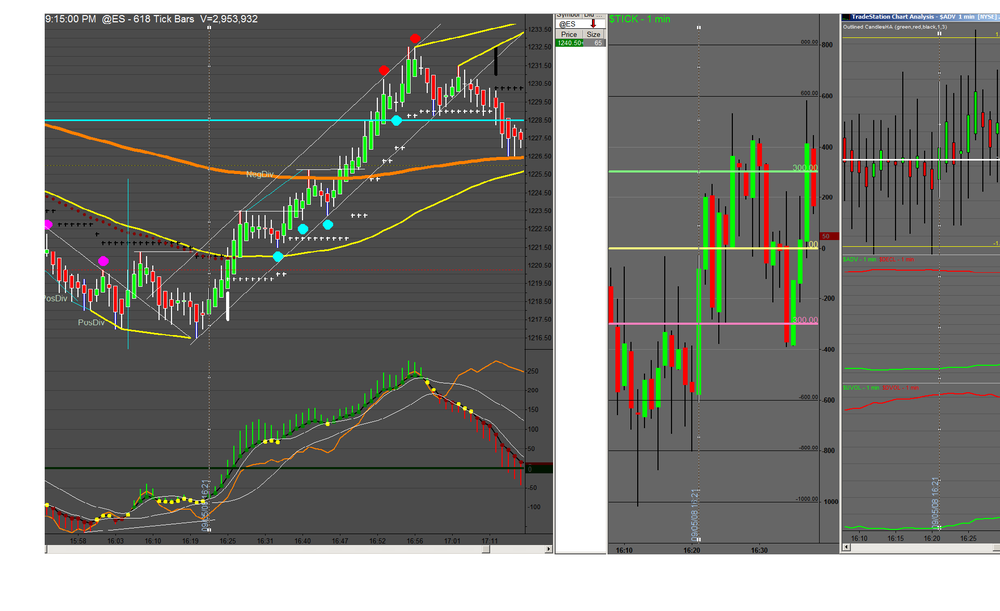Click the @ES symbol entry field
Image resolution: width=1000 pixels, height=611 pixels.
tap(573, 24)
